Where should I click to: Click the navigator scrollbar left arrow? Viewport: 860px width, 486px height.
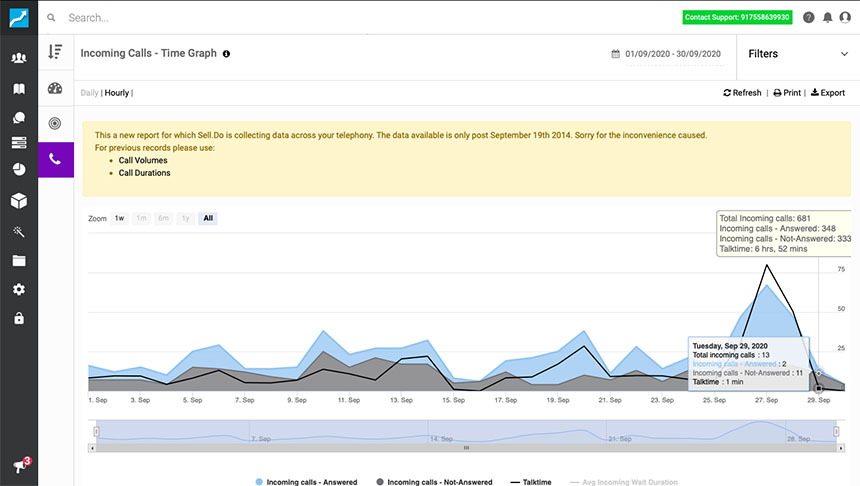click(92, 448)
